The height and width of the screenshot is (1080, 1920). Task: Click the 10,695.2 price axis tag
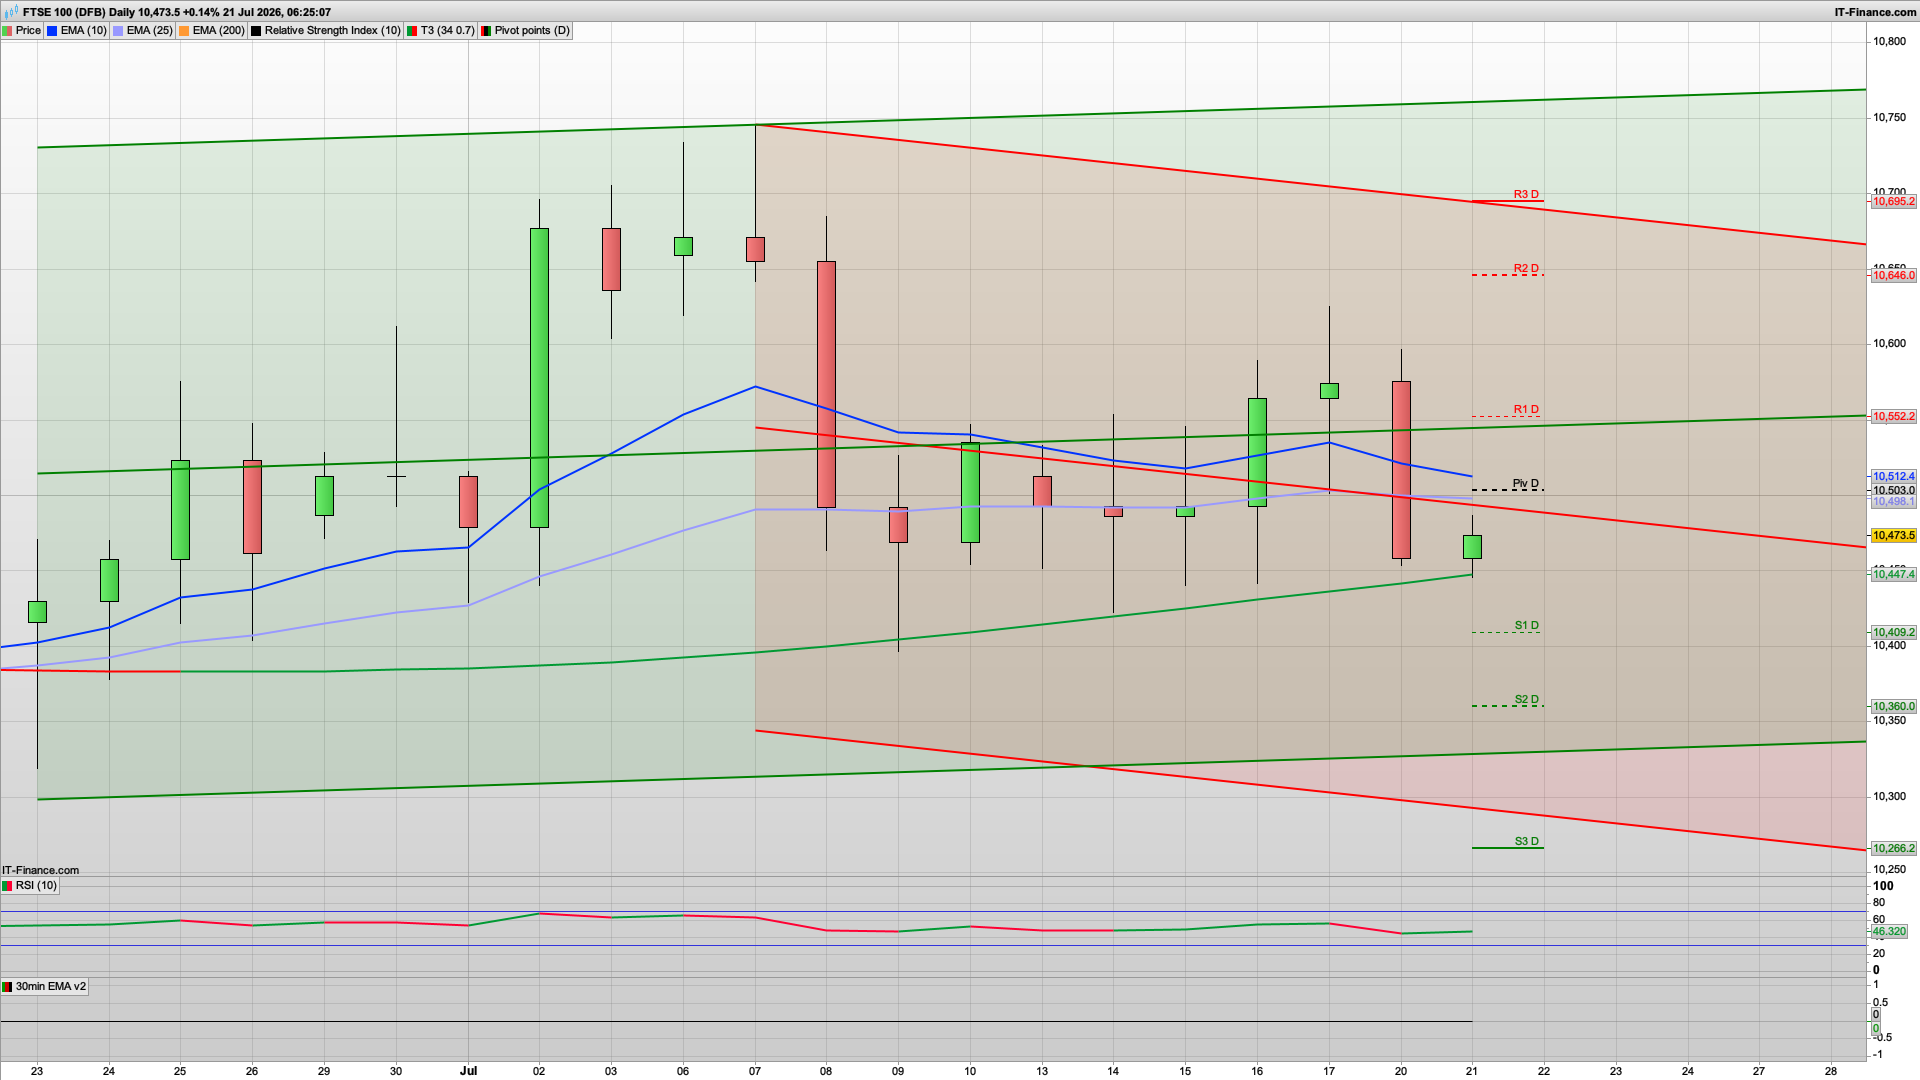1894,202
